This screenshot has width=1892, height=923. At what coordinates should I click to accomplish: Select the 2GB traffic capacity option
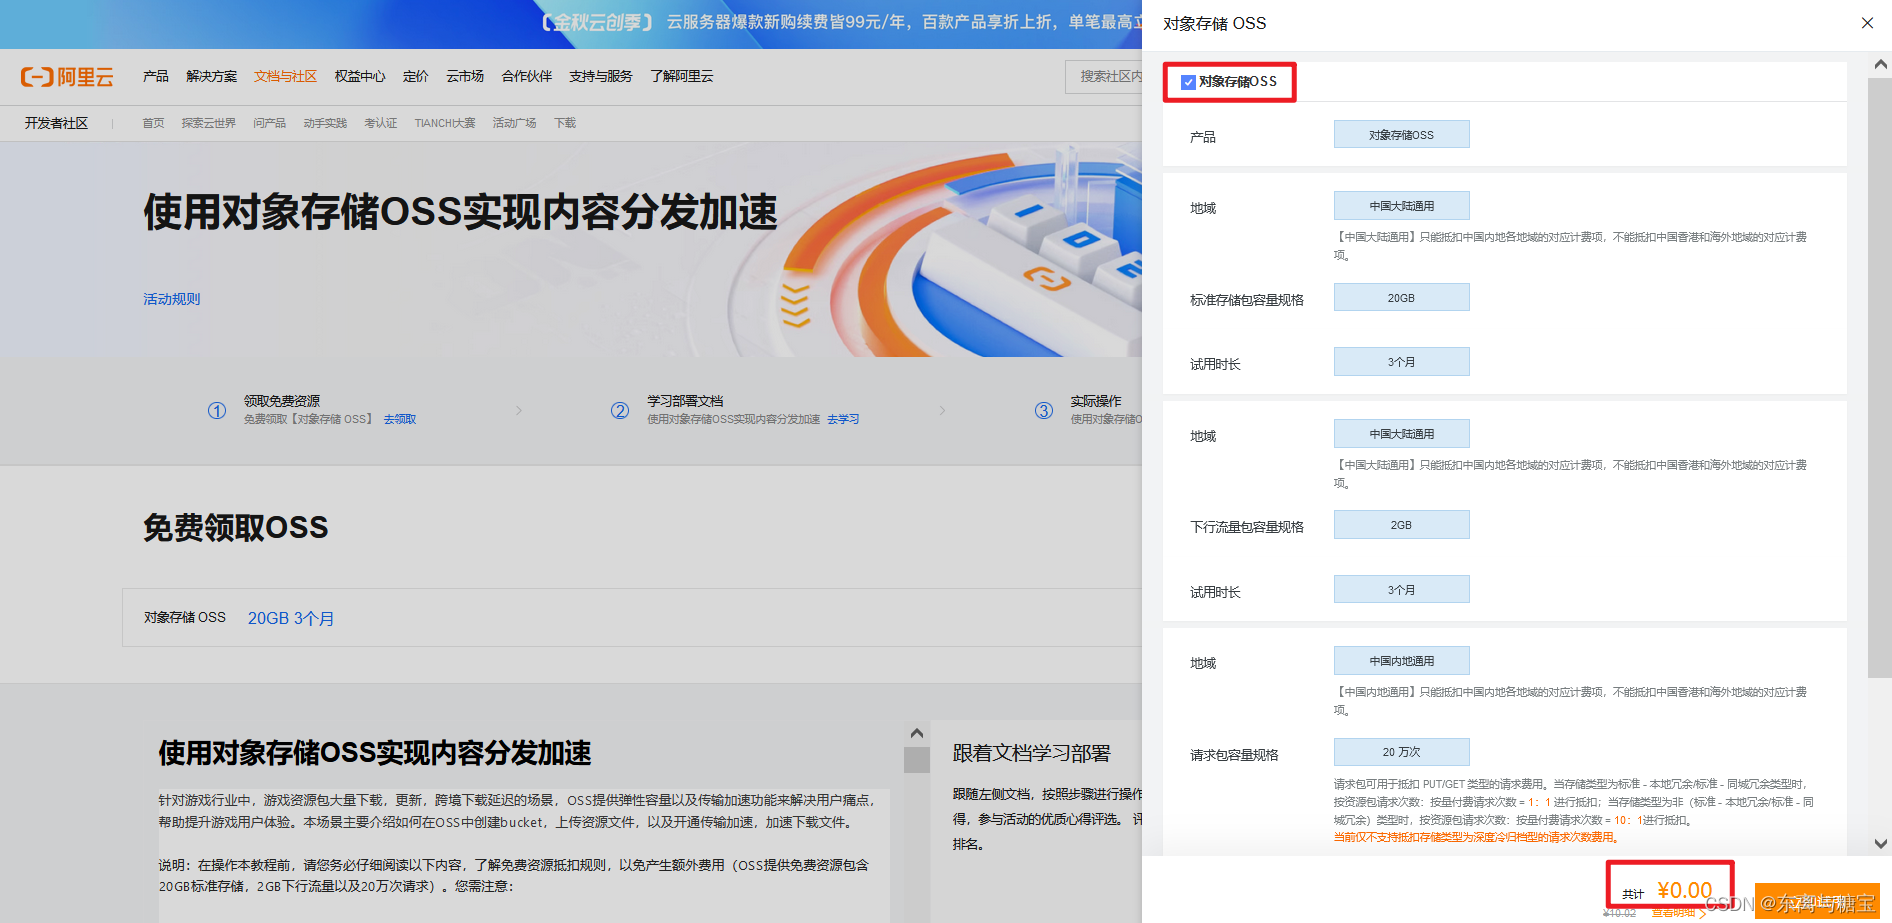click(x=1401, y=525)
